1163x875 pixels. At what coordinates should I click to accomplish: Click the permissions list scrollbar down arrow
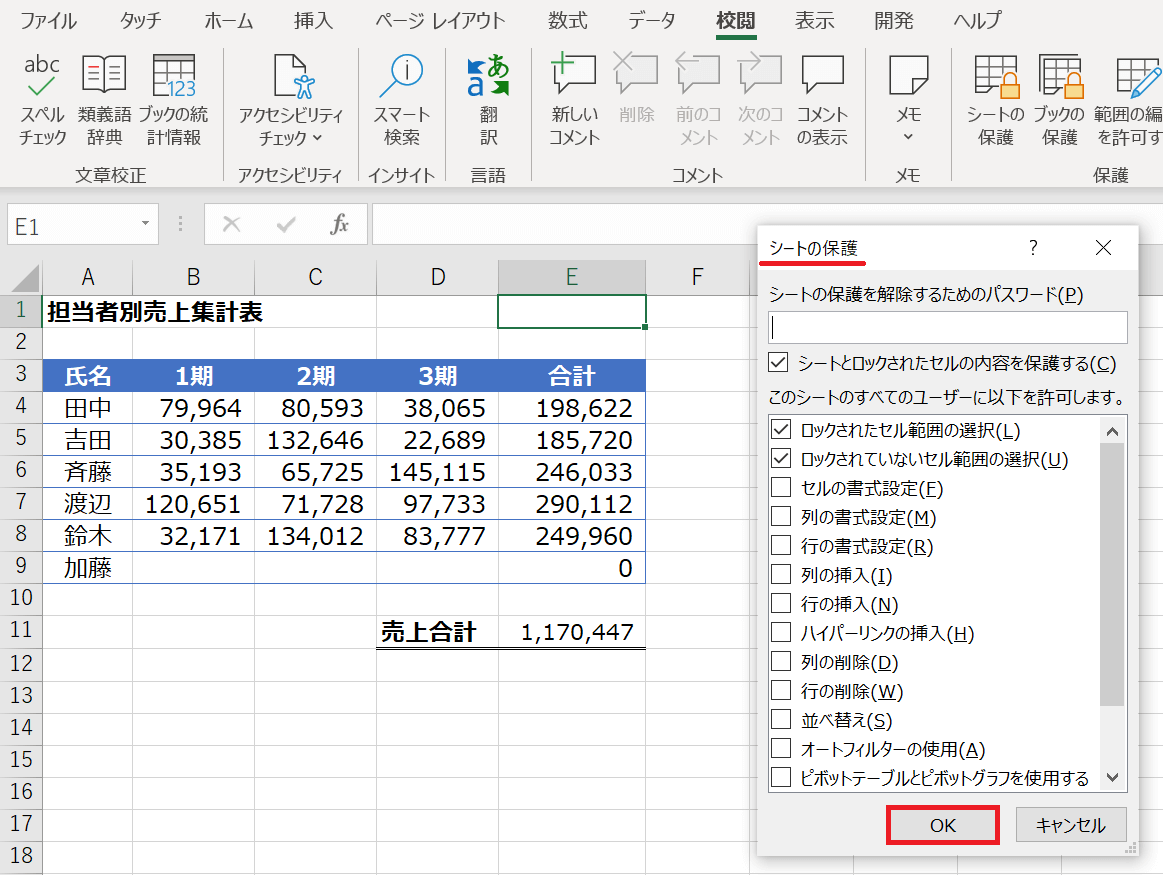click(x=1112, y=777)
